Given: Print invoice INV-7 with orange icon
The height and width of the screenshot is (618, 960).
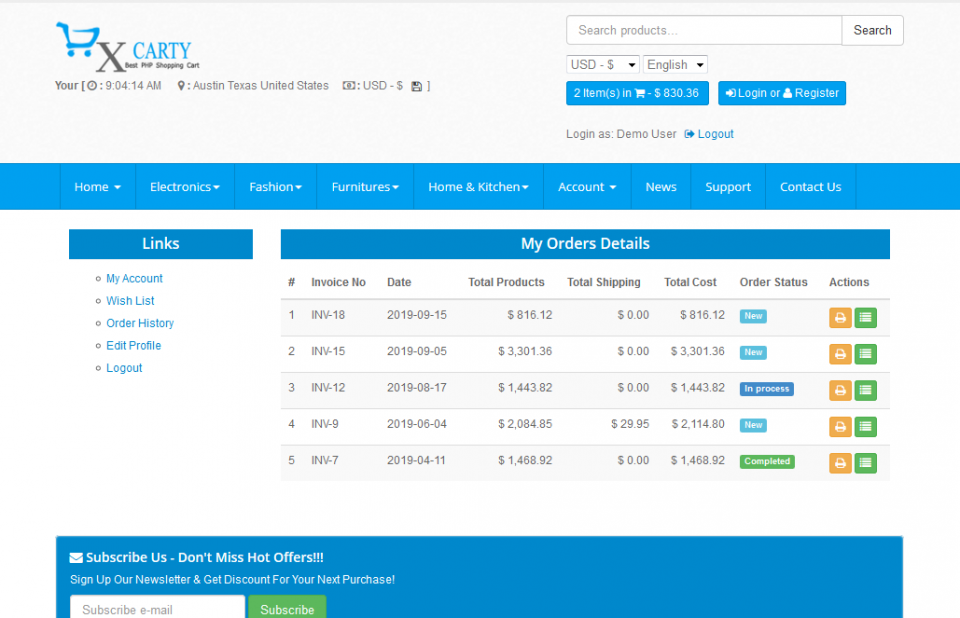Looking at the screenshot, I should (x=840, y=463).
